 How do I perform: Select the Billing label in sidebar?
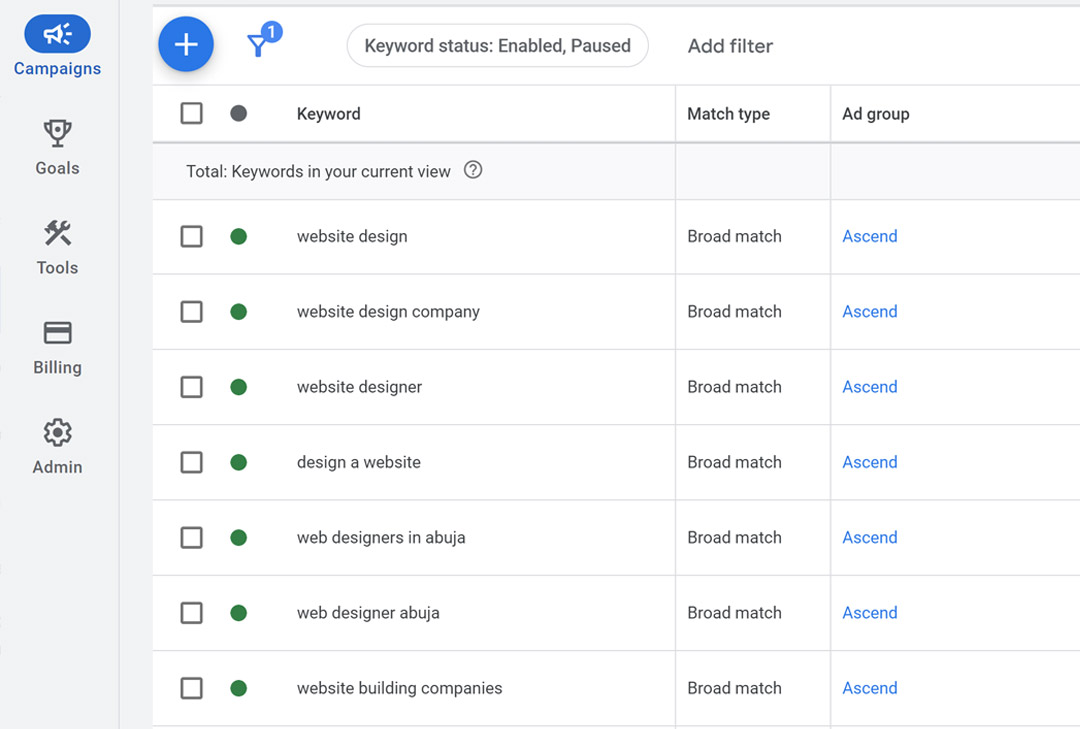point(57,367)
